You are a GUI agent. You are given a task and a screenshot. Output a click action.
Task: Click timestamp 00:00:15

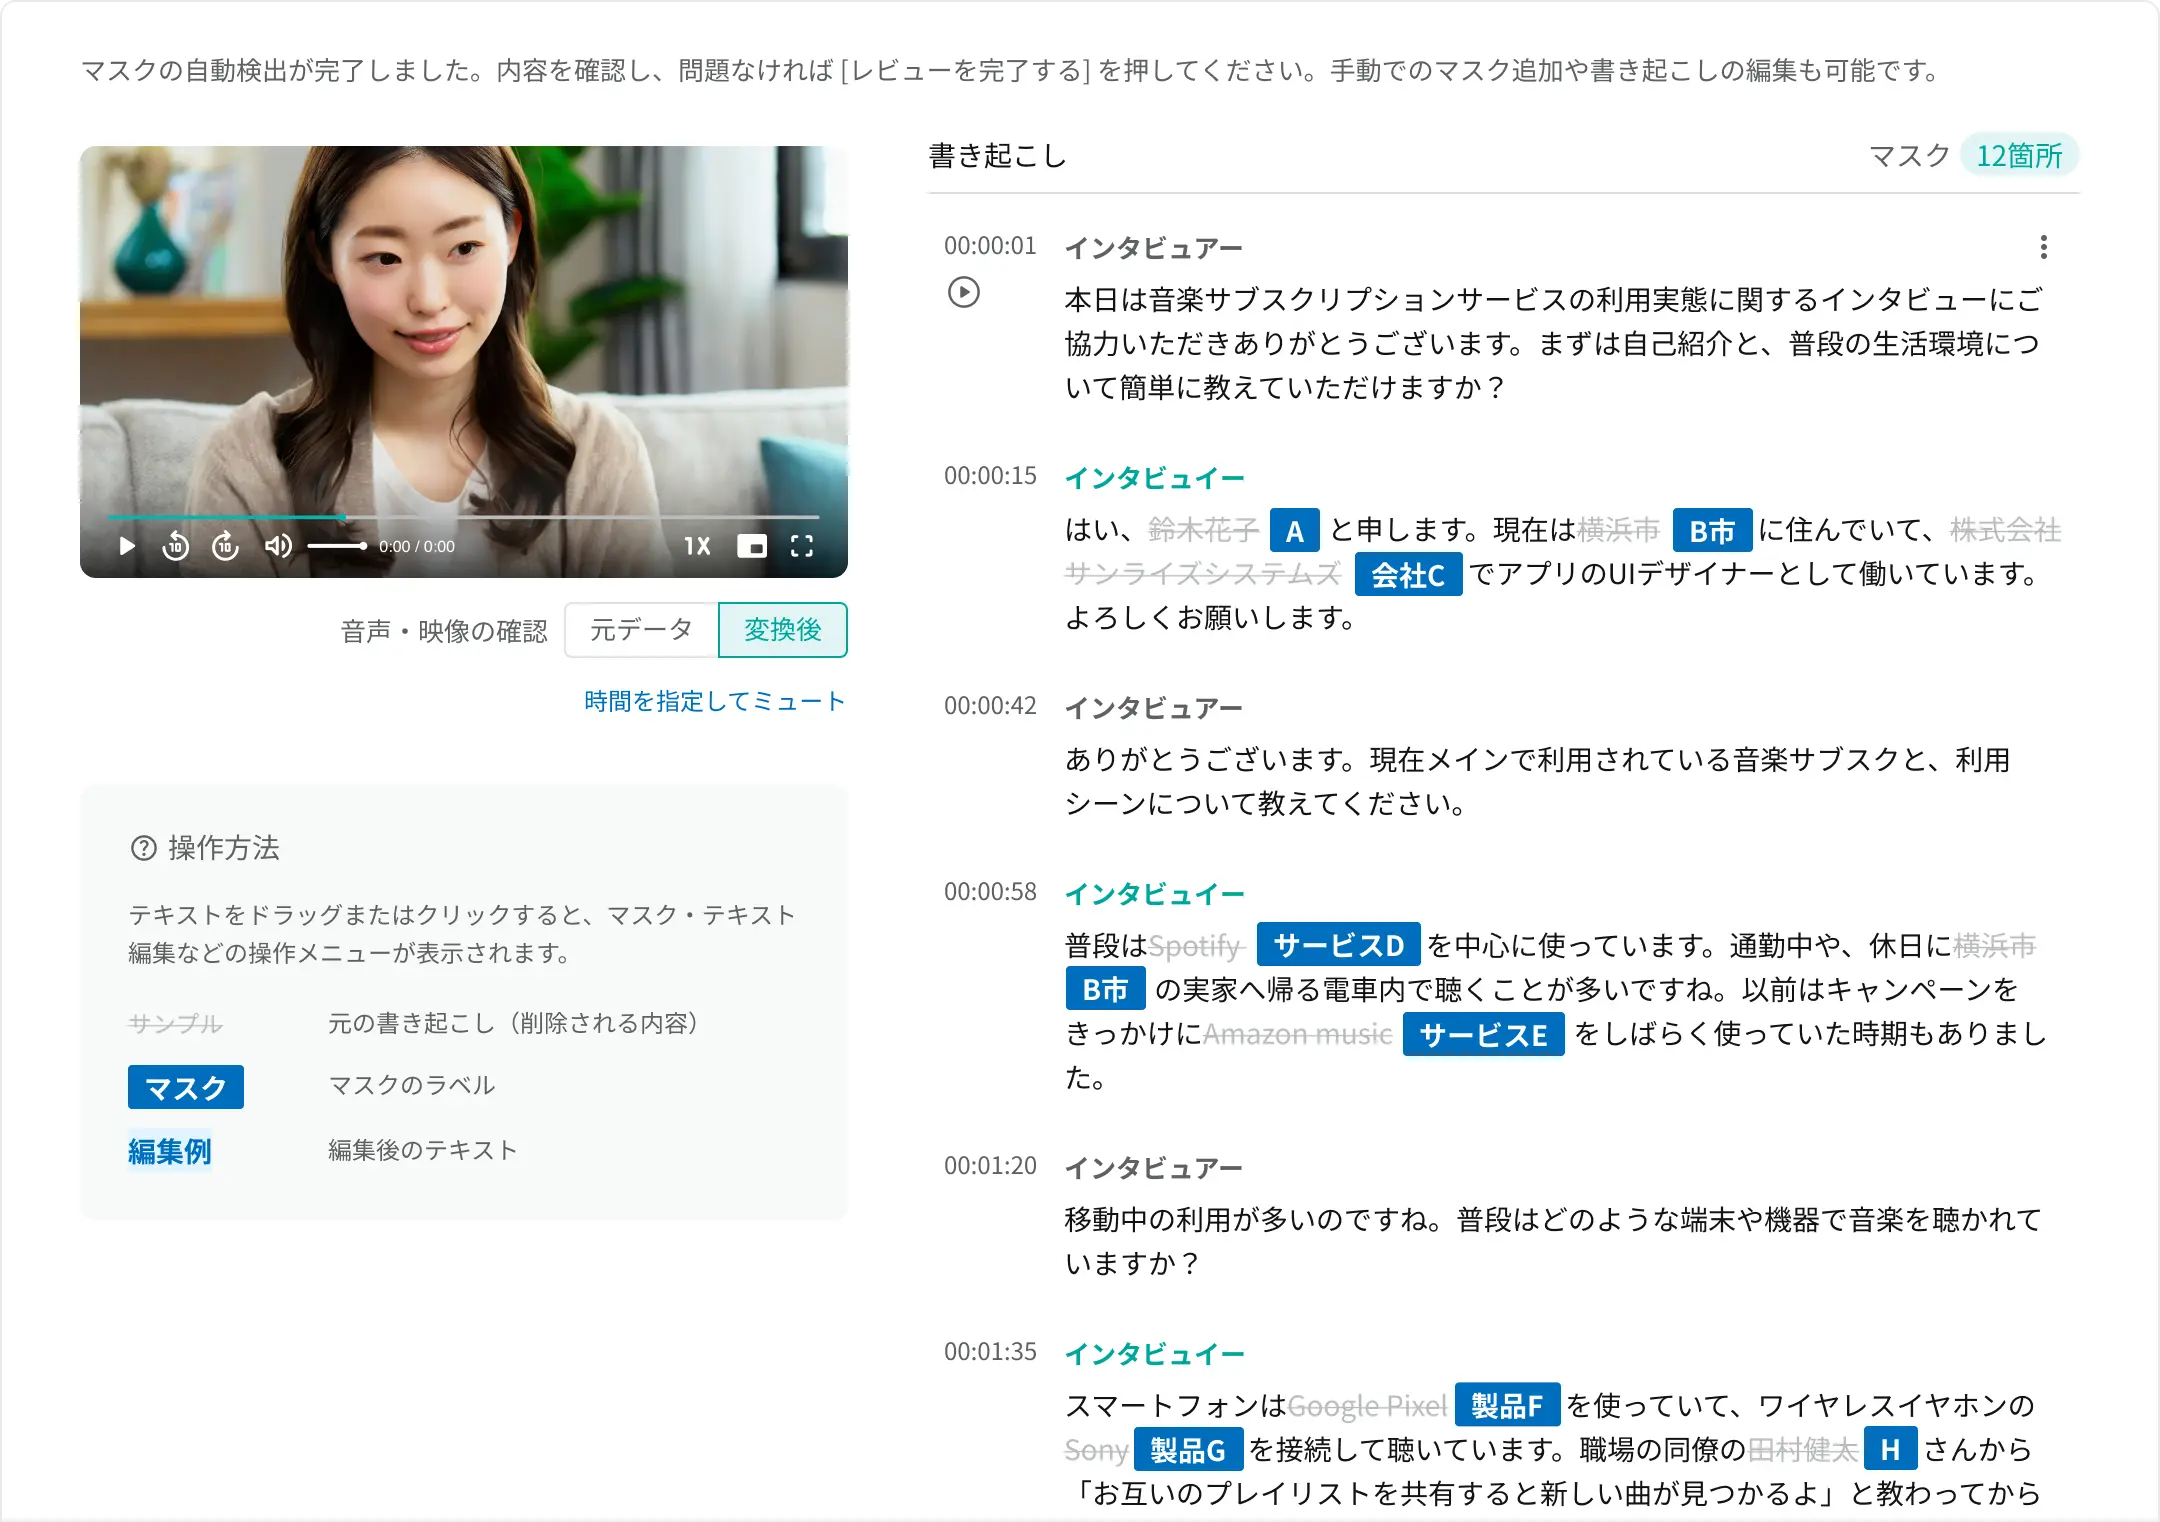coord(990,476)
